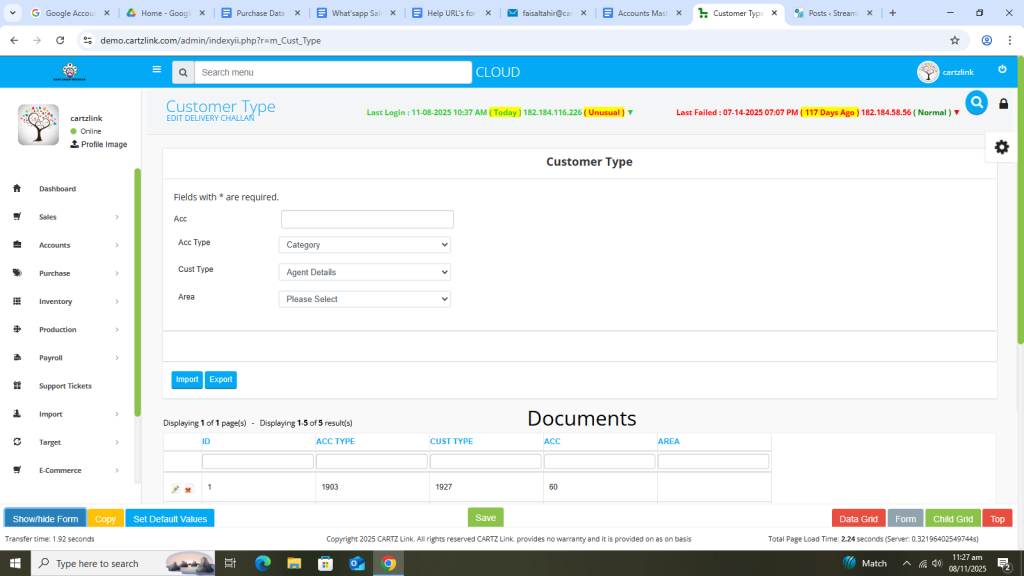
Task: Open Dashboard in the sidebar
Action: tap(57, 189)
